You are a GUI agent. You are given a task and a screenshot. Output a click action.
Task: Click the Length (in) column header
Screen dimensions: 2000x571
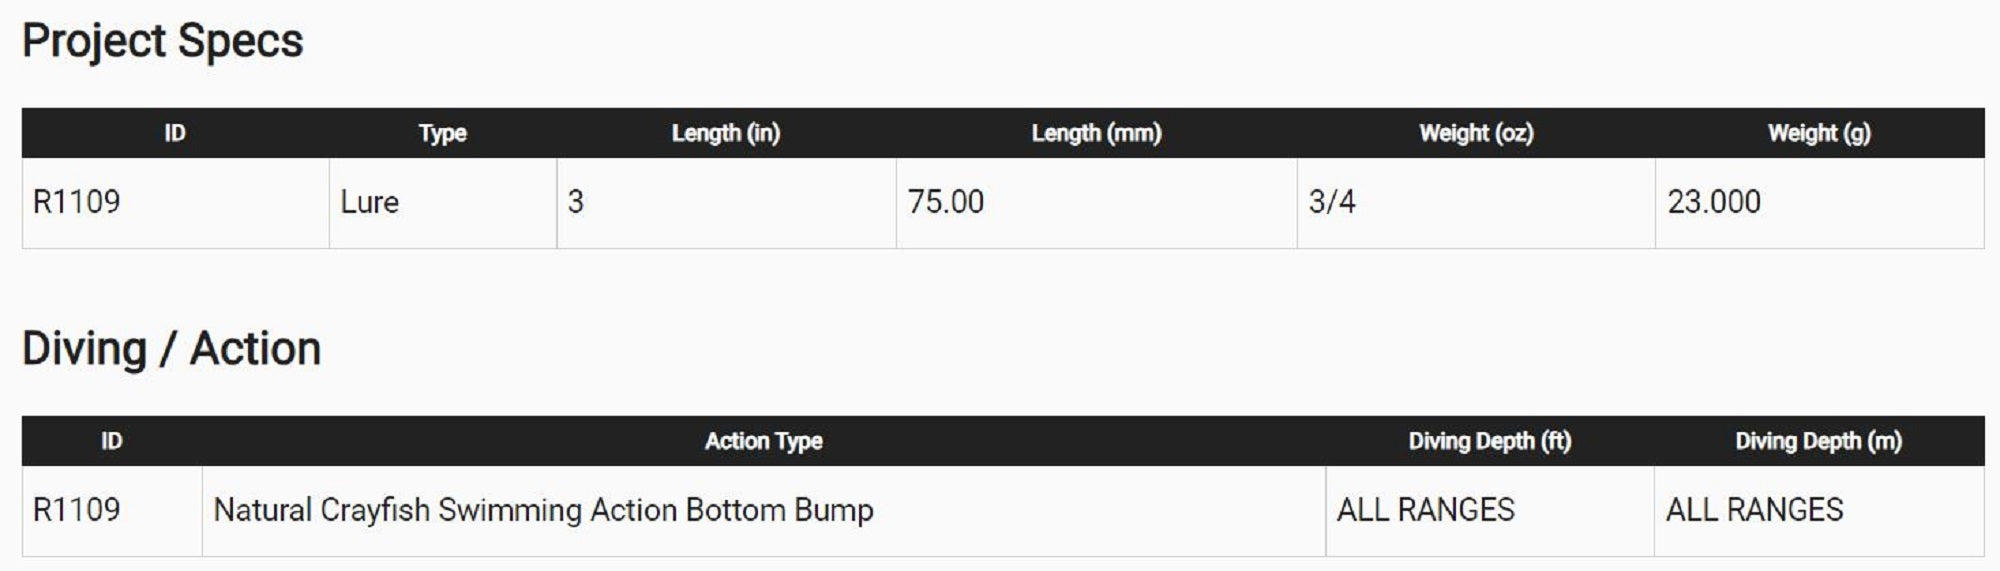725,133
